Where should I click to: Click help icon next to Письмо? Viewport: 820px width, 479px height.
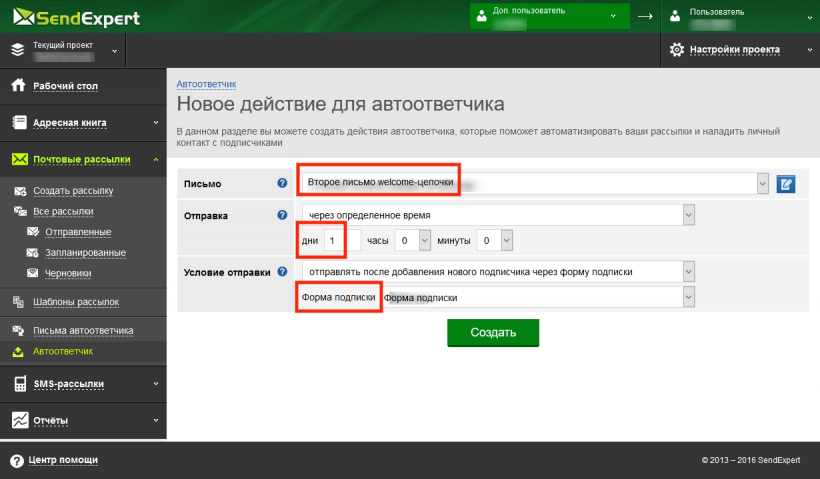point(282,184)
